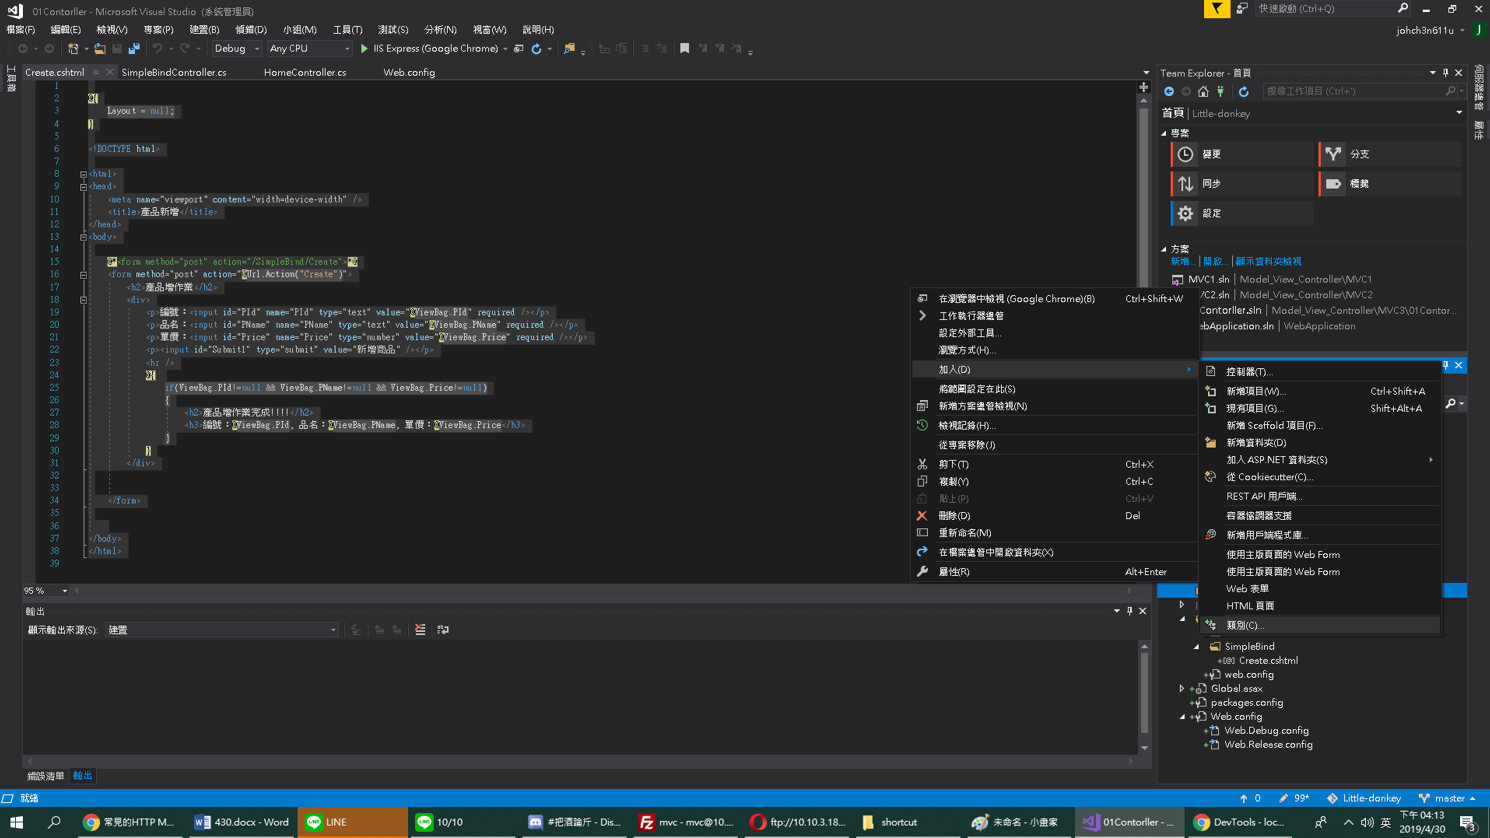Click the 開啟... link under 方案
The width and height of the screenshot is (1490, 838).
[1214, 262]
